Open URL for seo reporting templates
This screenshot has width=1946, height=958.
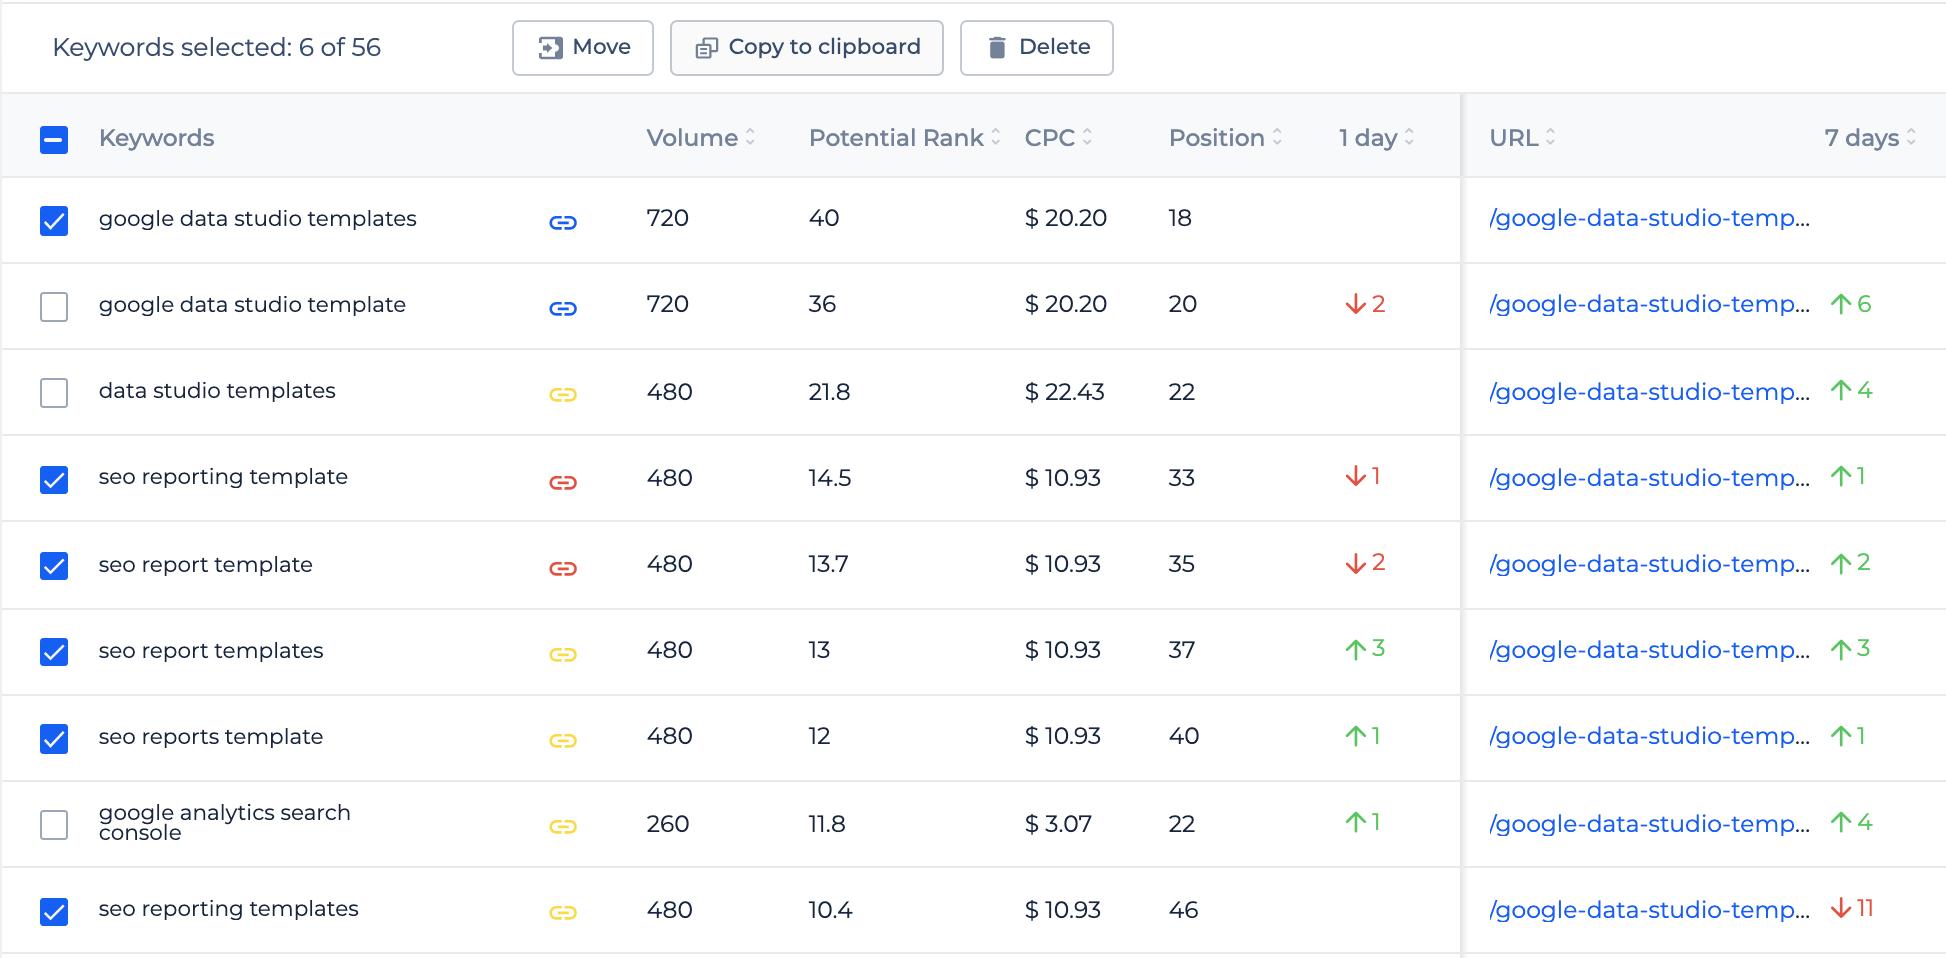tap(1649, 910)
